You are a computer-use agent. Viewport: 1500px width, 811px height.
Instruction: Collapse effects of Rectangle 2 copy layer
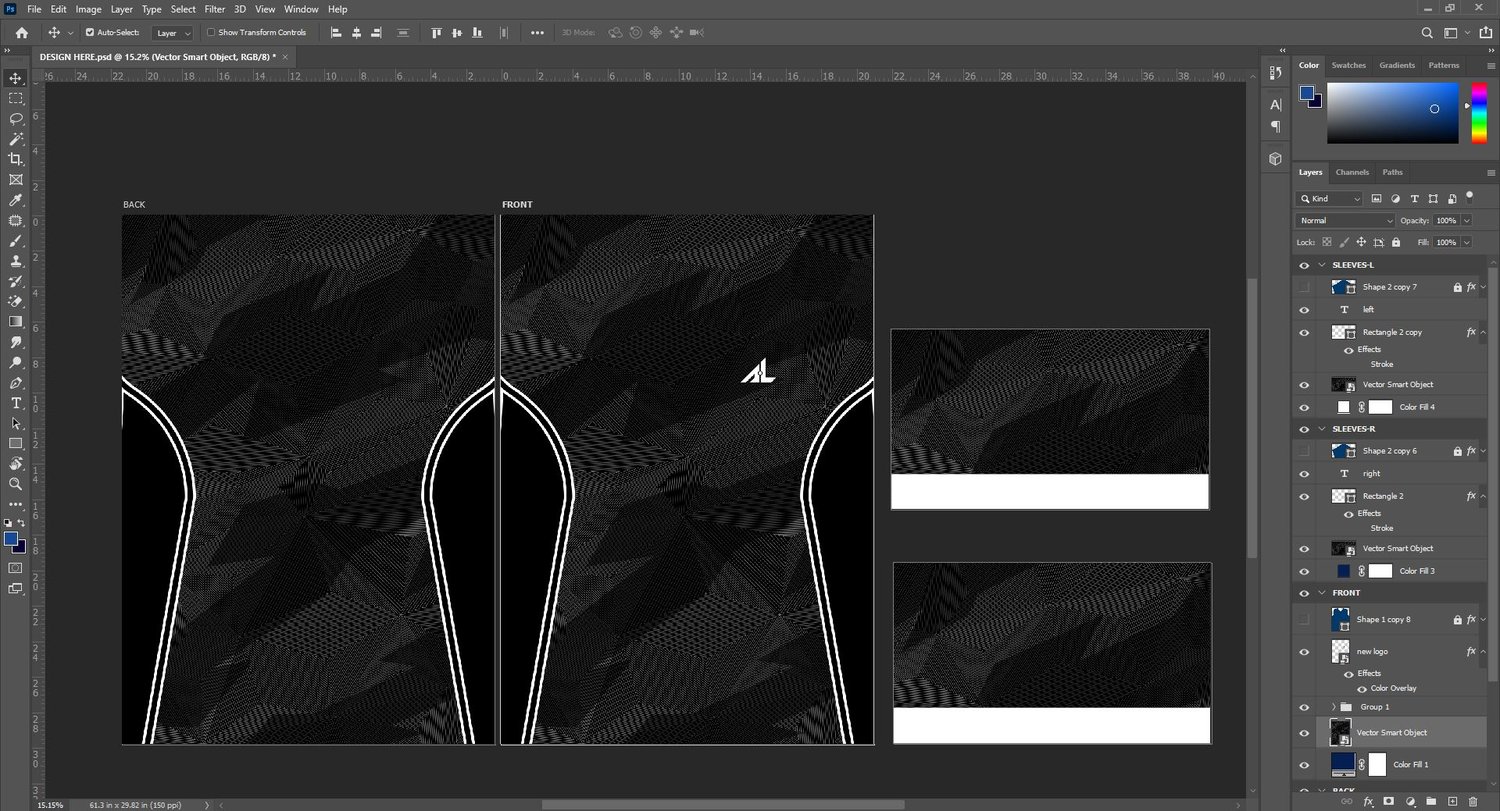tap(1483, 332)
